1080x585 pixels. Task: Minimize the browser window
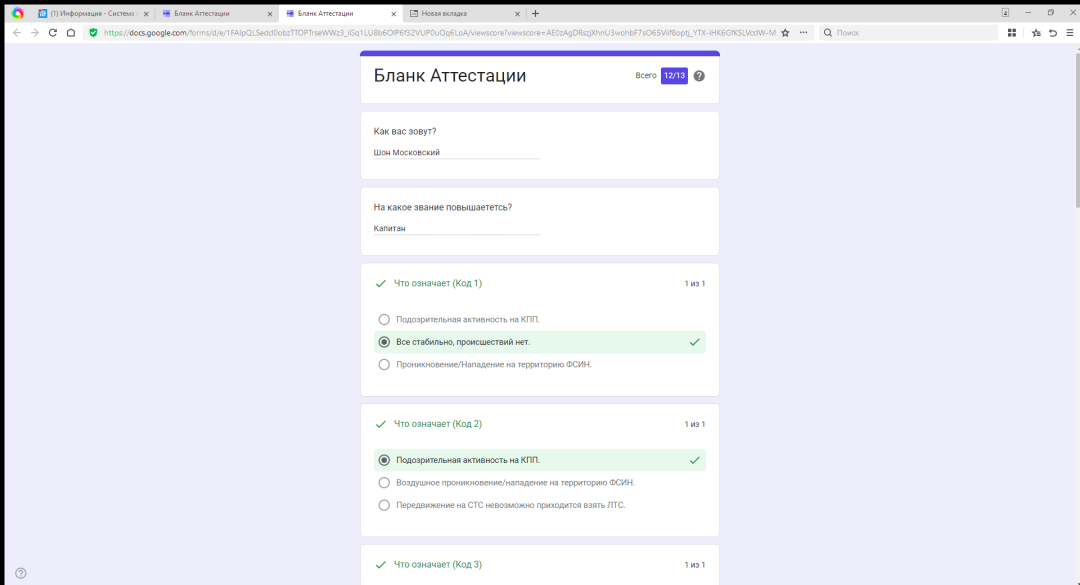tap(1028, 12)
